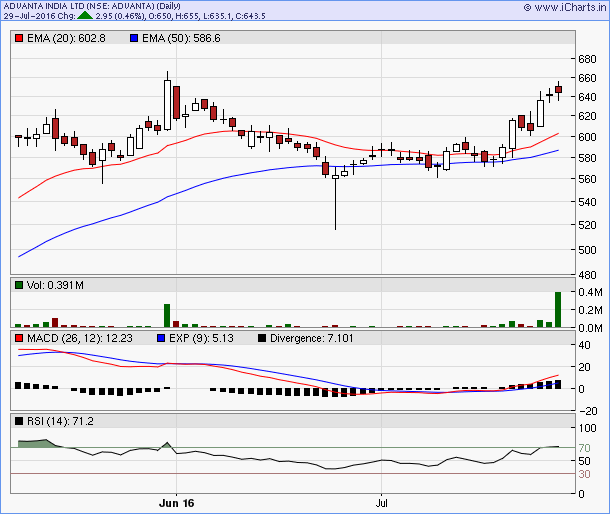Click the last red candlestick at the chart's right end
Image resolution: width=610 pixels, height=514 pixels.
coord(559,91)
